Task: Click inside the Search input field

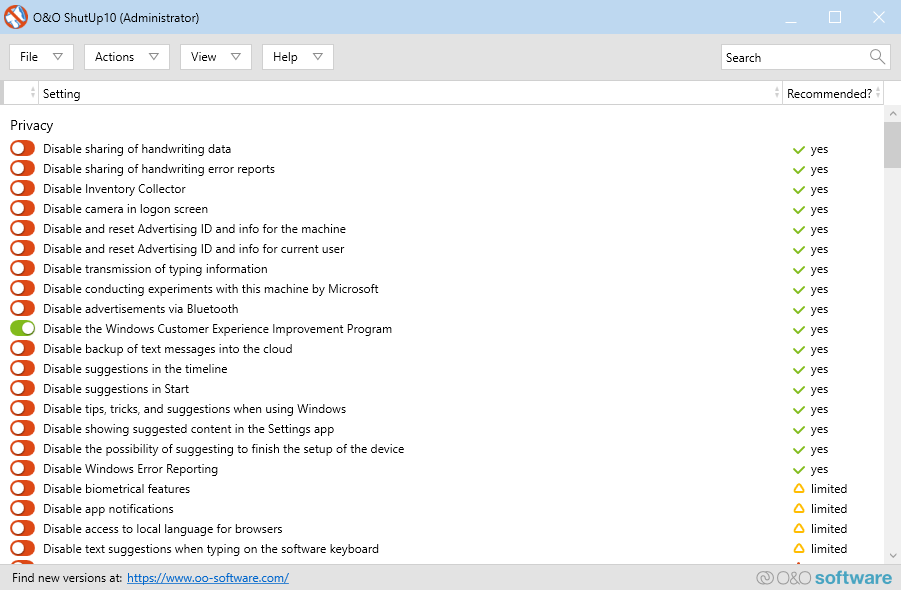Action: tap(790, 57)
